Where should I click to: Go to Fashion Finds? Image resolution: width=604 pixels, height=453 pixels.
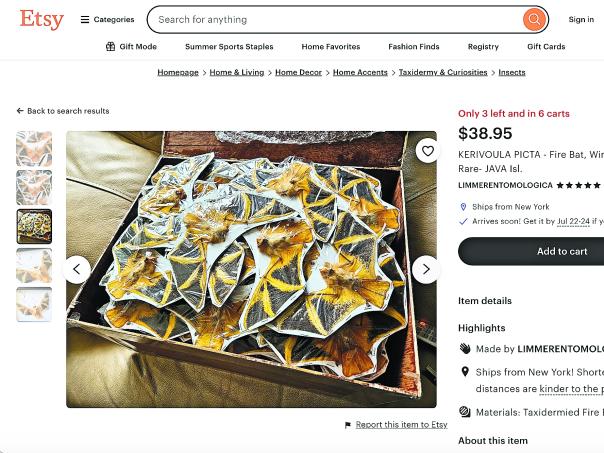click(413, 47)
